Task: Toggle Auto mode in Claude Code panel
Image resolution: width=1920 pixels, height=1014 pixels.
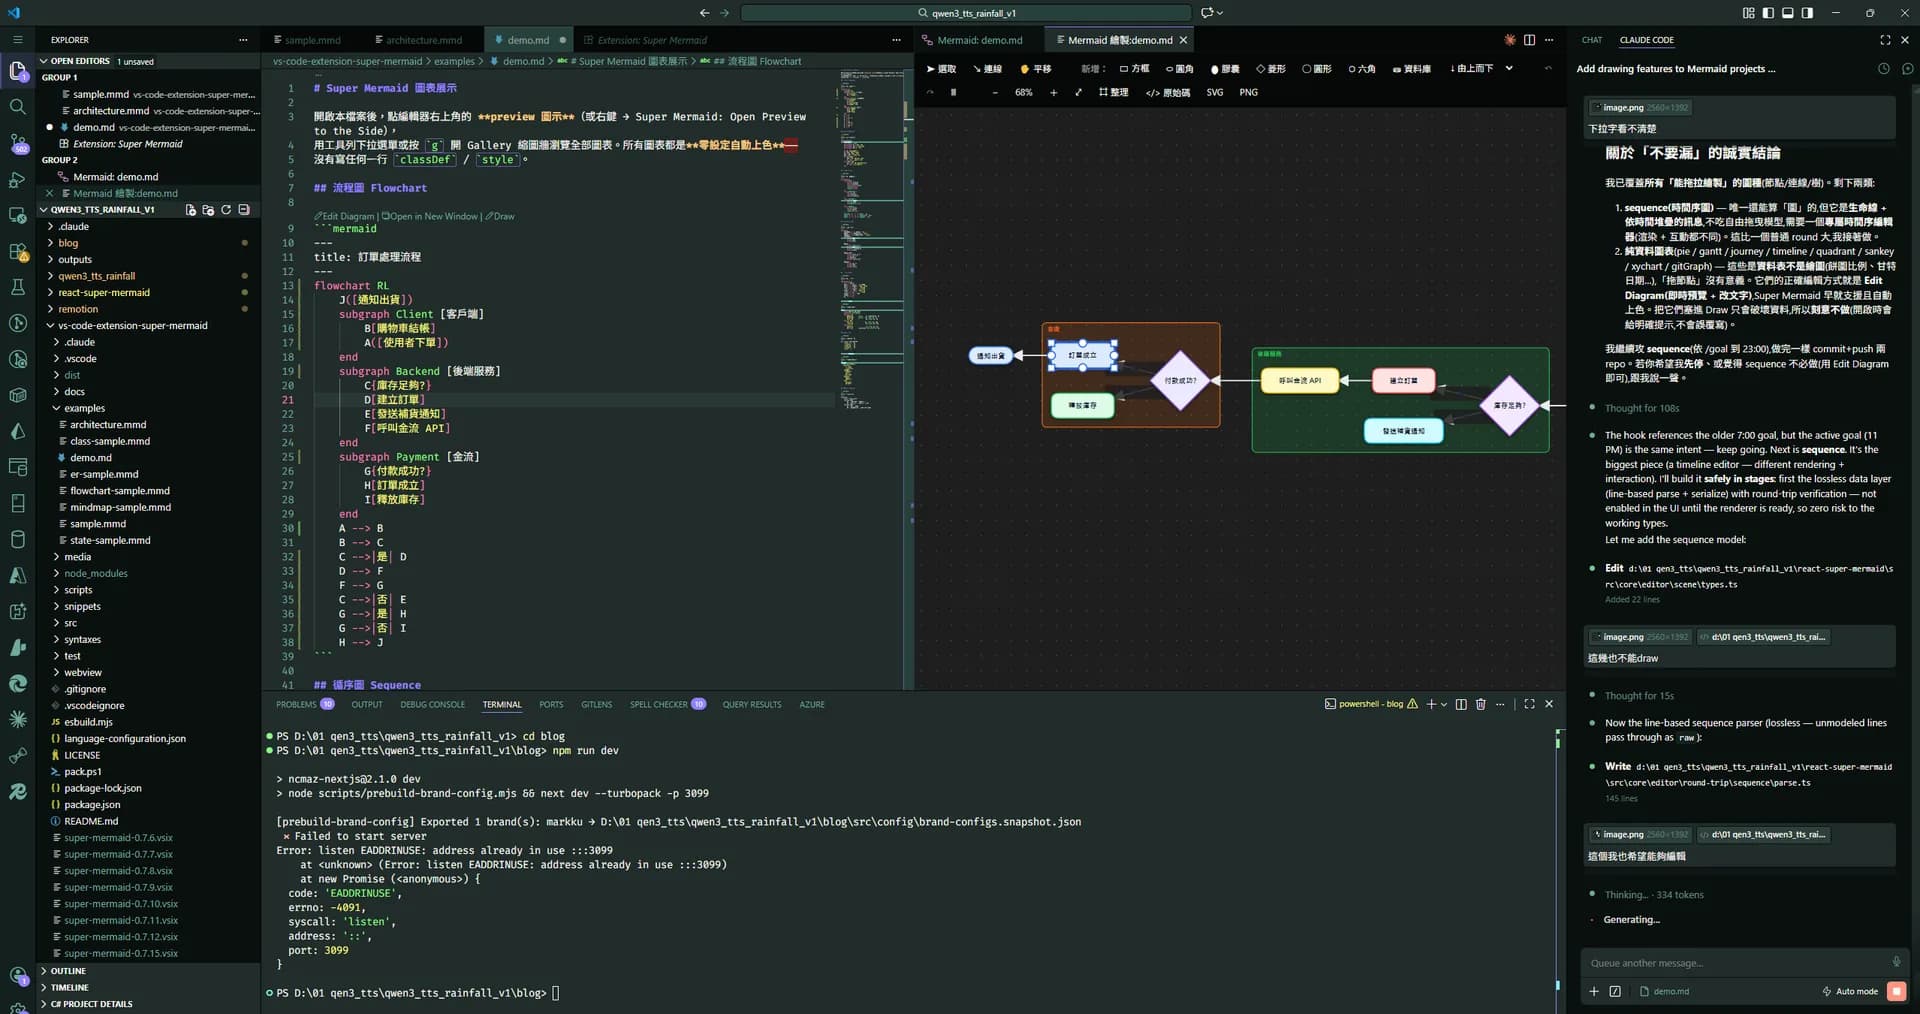Action: click(x=1850, y=991)
